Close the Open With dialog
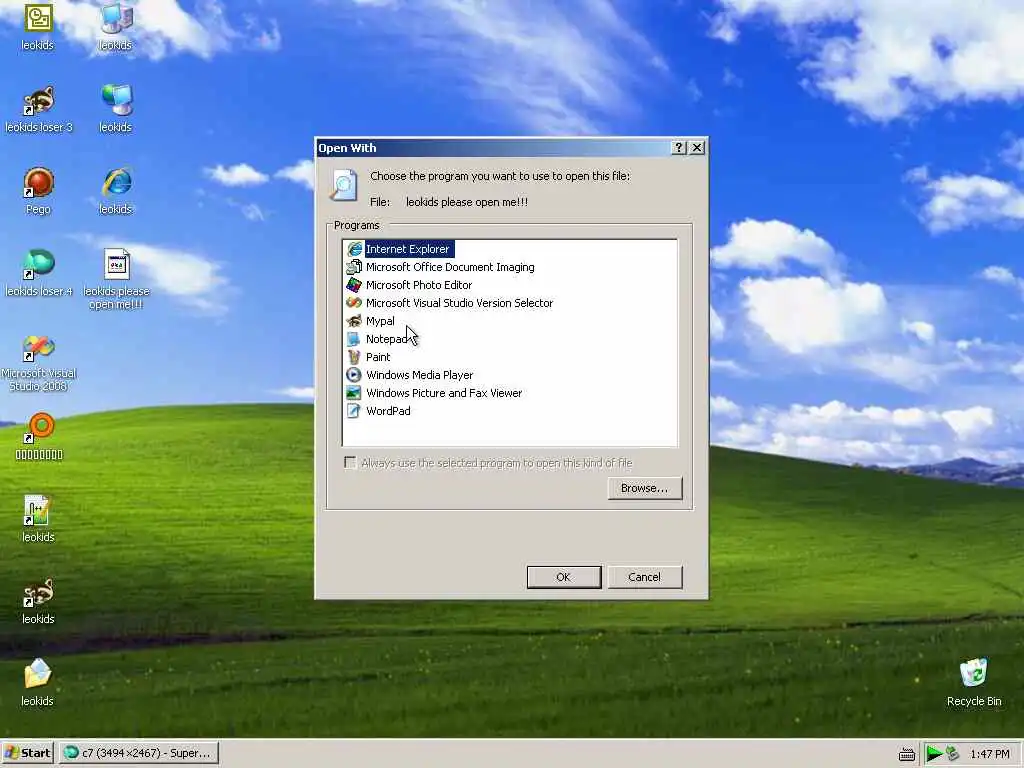The image size is (1024, 768). click(x=697, y=148)
